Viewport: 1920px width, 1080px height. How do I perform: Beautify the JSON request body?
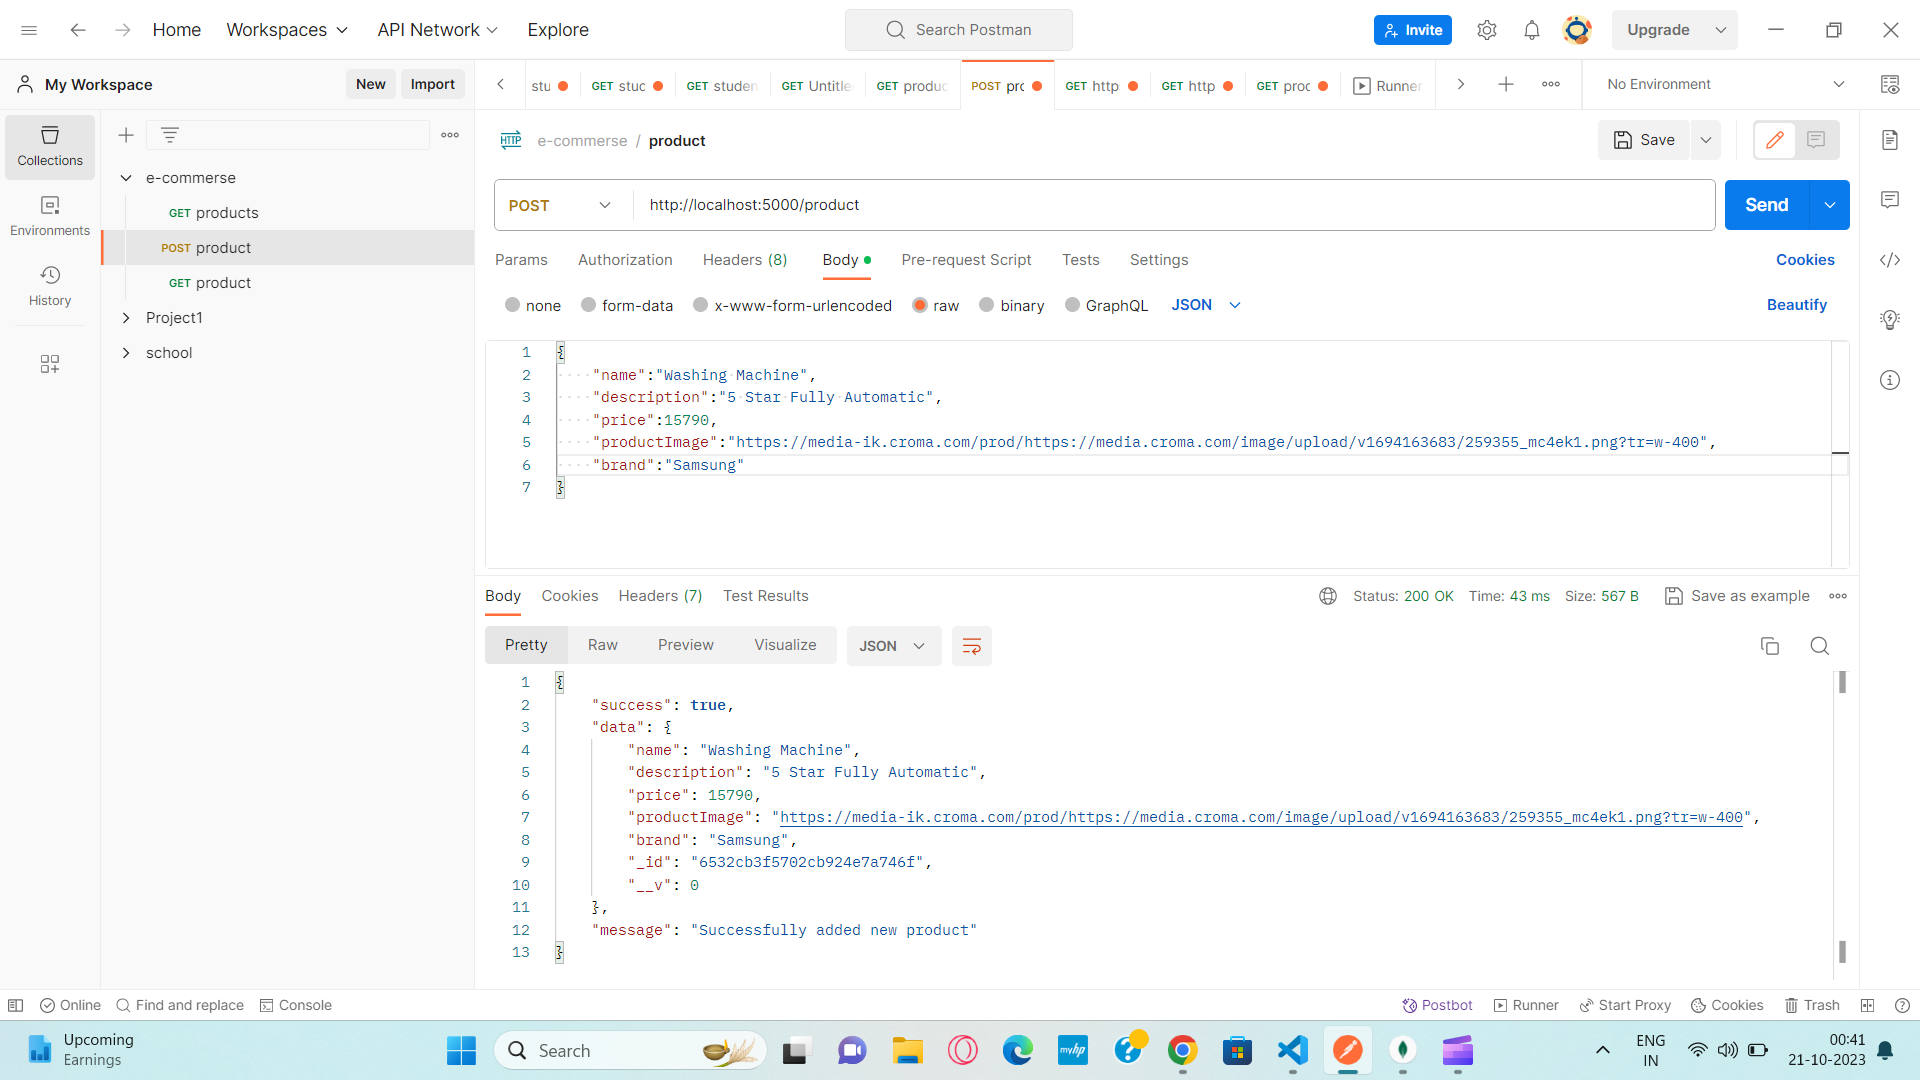(1796, 305)
